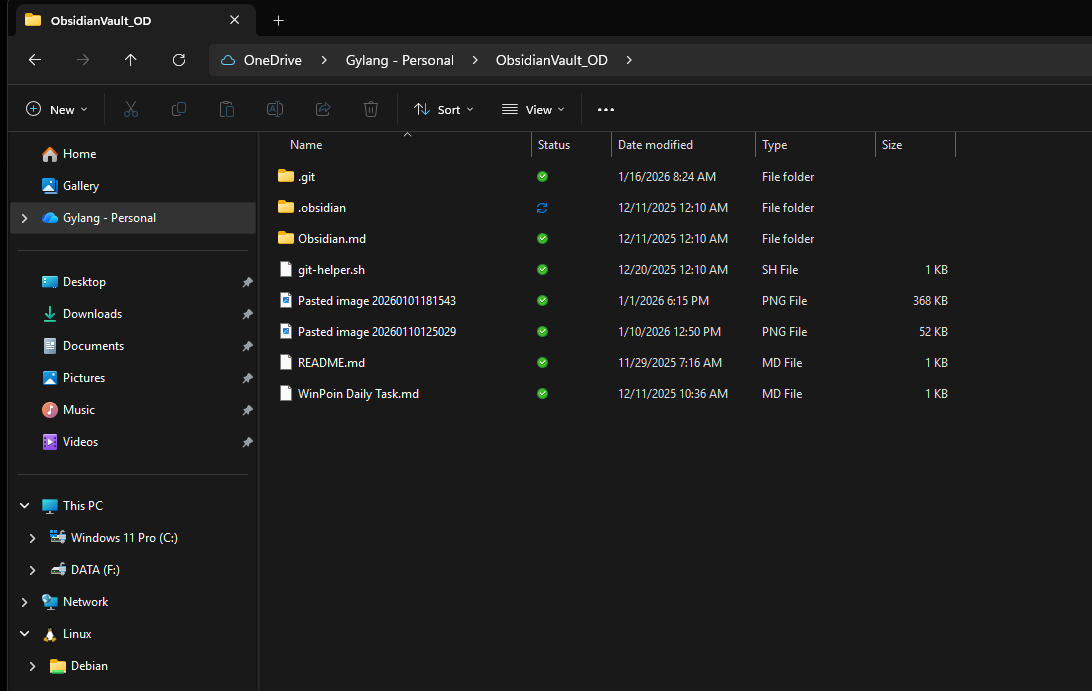Screen dimensions: 1092x691
Task: Go up one directory level
Action: 131,60
